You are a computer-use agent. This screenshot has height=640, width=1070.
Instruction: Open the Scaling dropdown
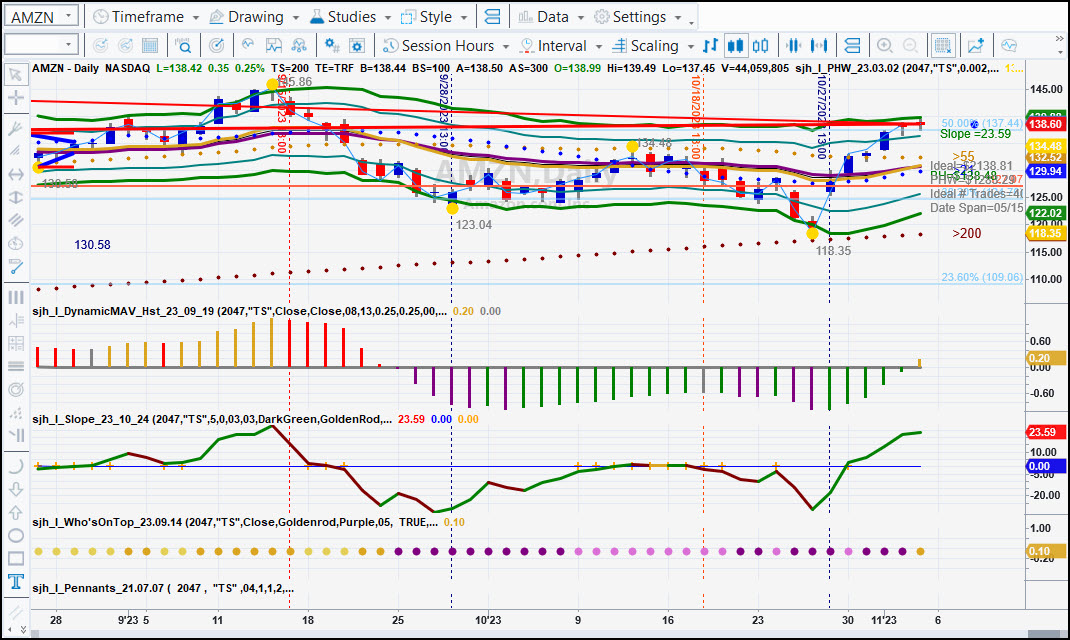[x=653, y=46]
